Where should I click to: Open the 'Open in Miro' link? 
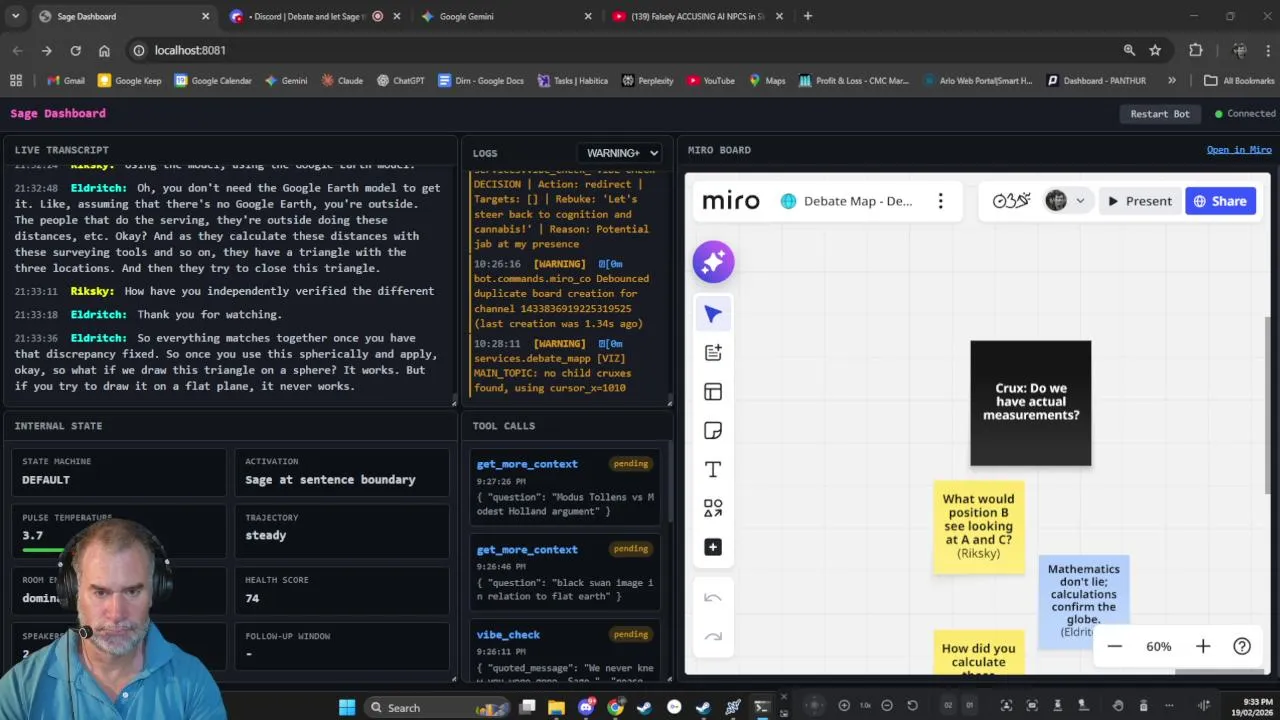click(1239, 150)
